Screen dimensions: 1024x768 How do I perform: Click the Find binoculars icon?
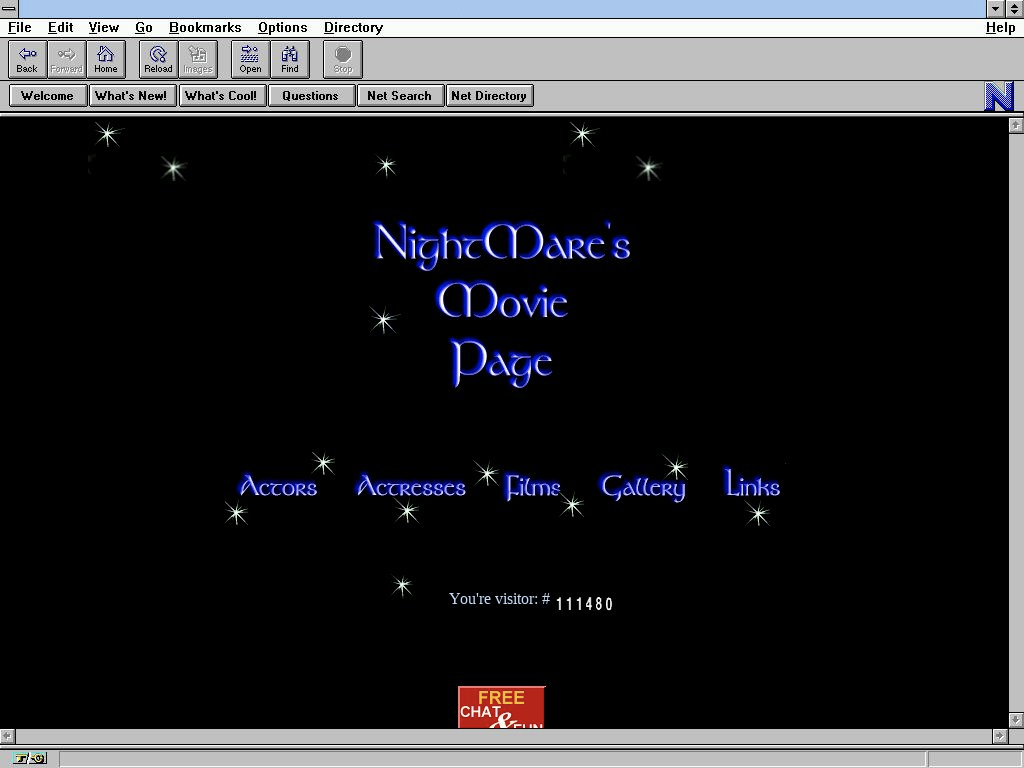tap(290, 59)
